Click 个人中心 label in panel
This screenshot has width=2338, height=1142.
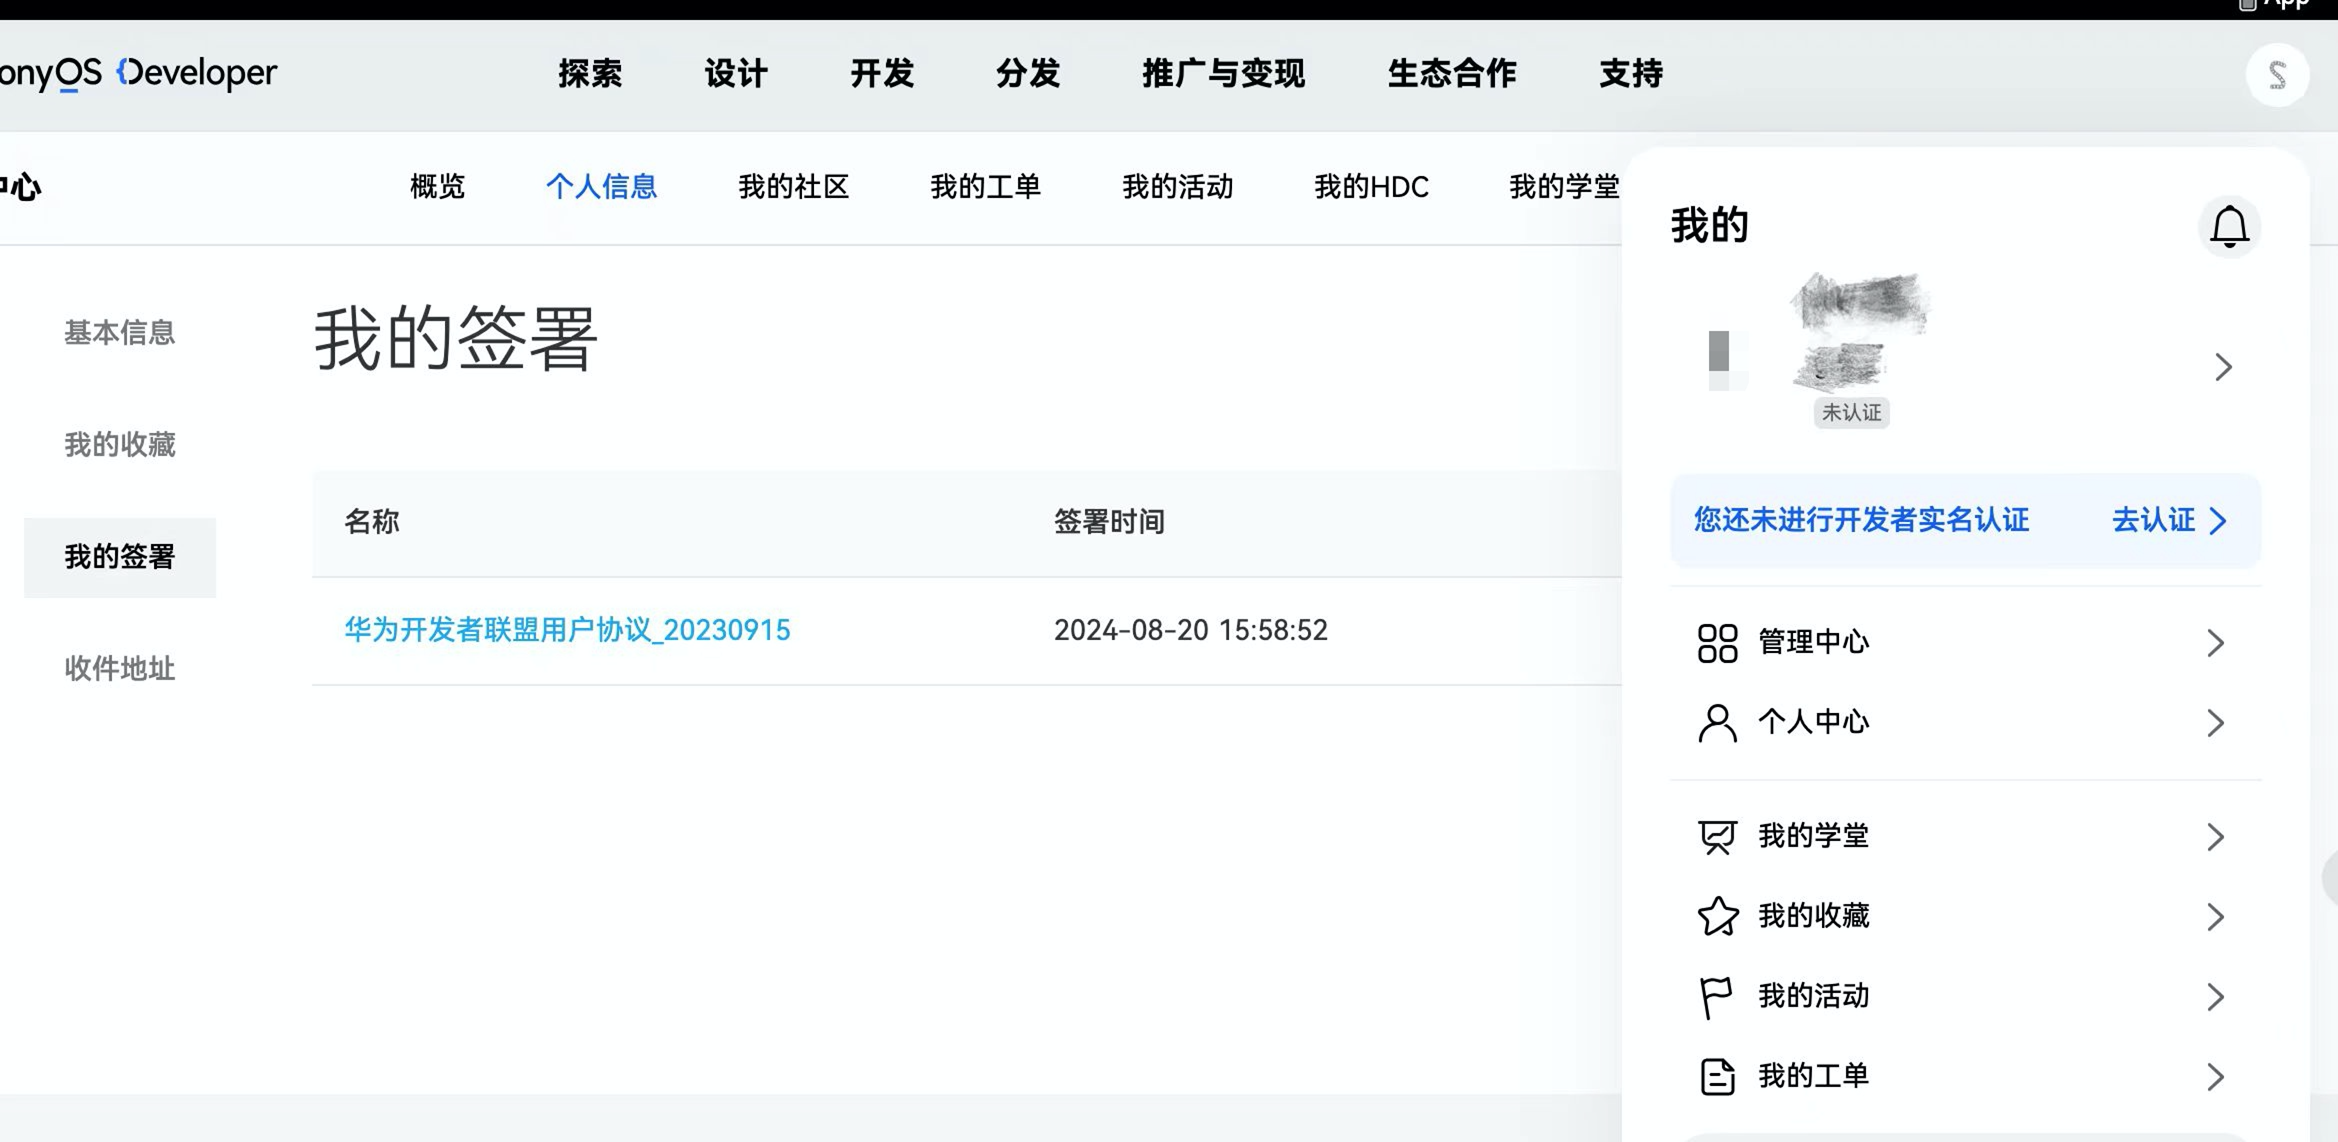tap(1813, 722)
